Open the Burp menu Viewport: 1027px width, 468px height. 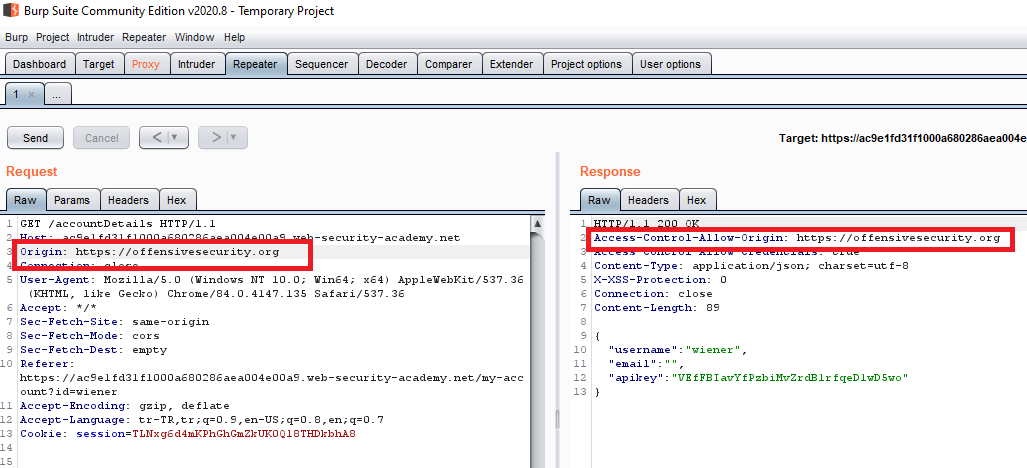coord(16,37)
